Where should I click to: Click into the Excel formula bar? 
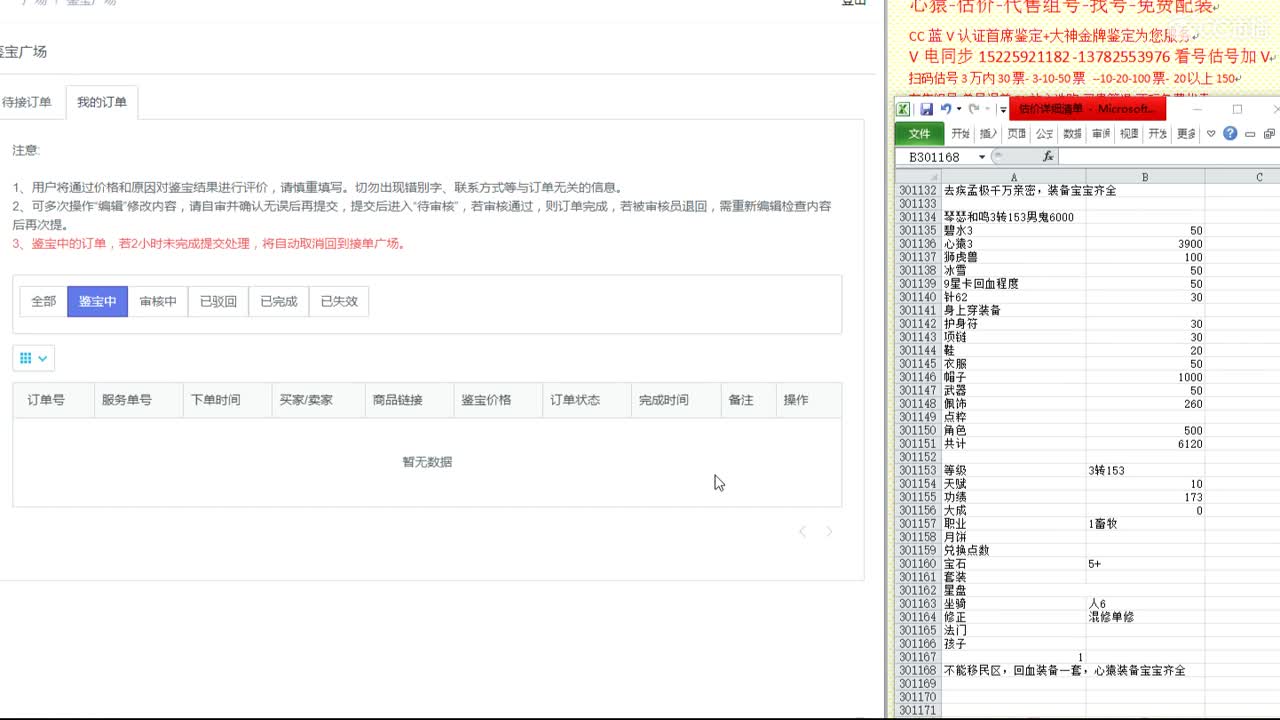[1169, 157]
